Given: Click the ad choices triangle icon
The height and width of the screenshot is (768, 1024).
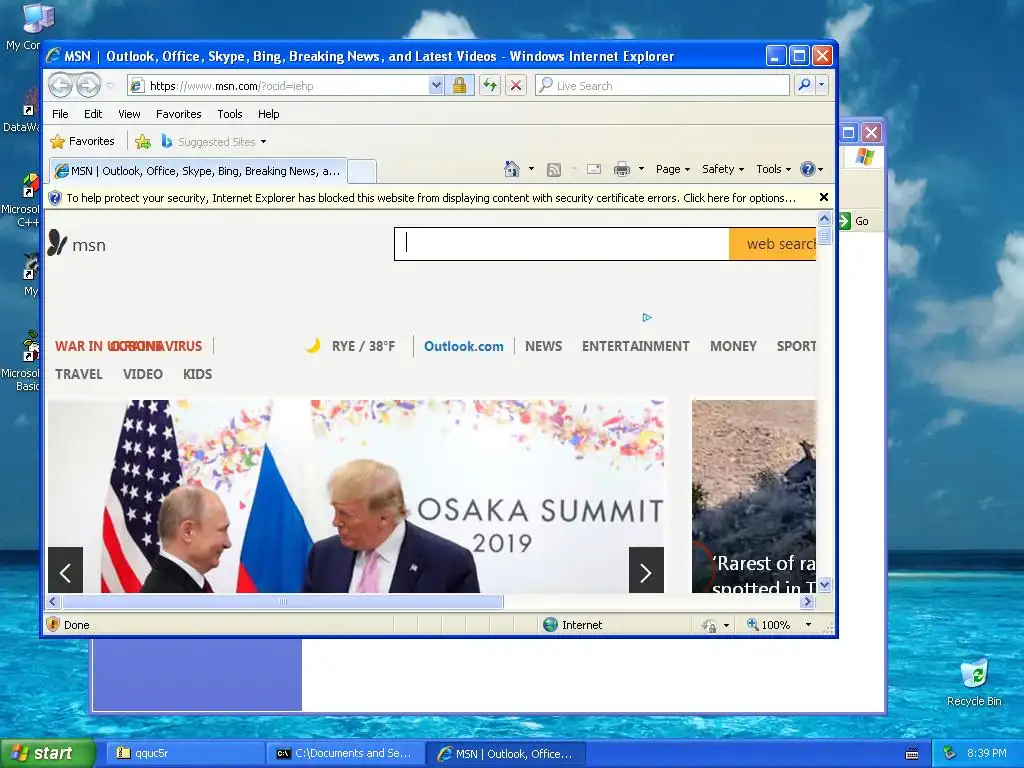Looking at the screenshot, I should click(647, 317).
